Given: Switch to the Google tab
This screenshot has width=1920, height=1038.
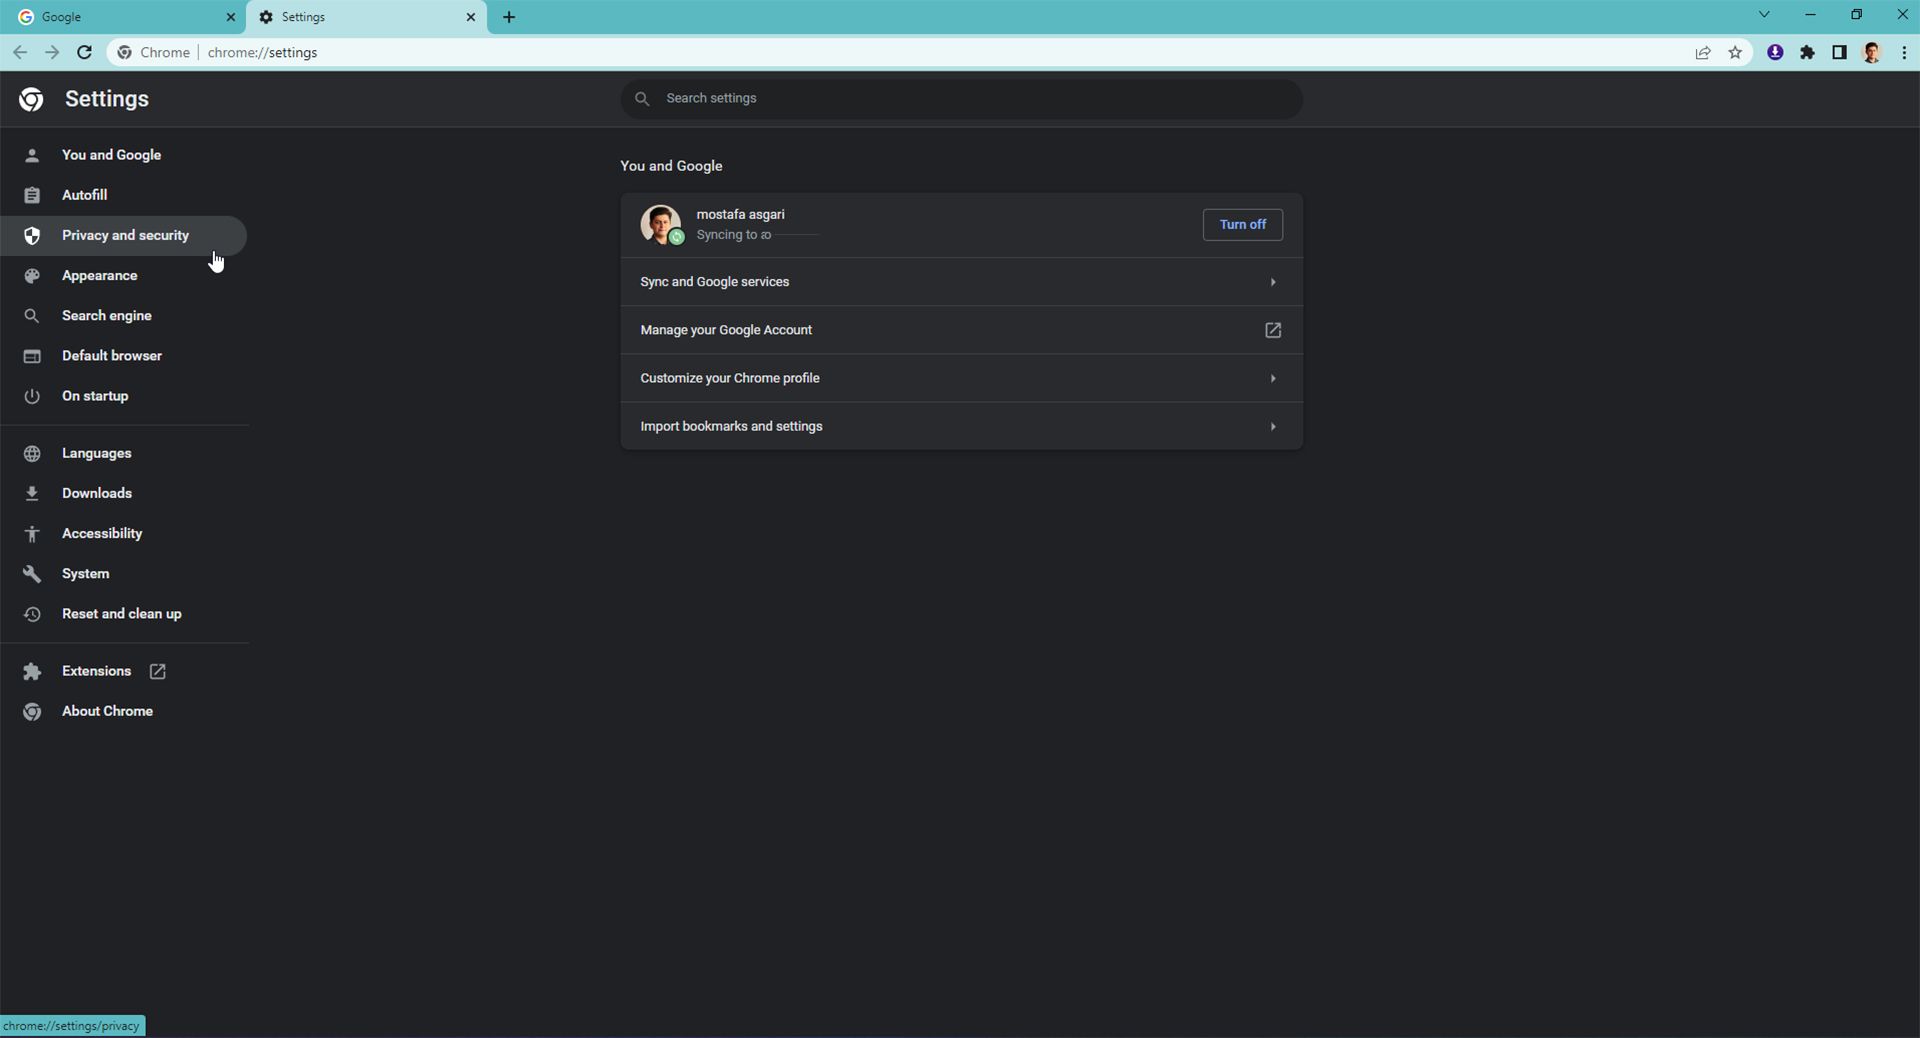Looking at the screenshot, I should (120, 17).
